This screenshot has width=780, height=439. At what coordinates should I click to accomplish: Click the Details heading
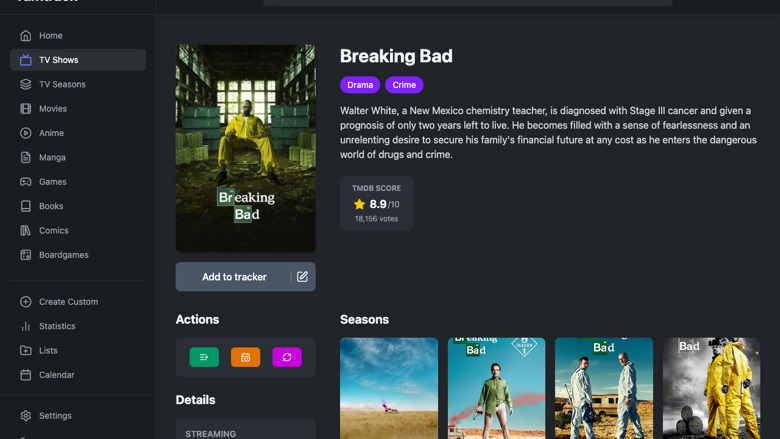[195, 400]
